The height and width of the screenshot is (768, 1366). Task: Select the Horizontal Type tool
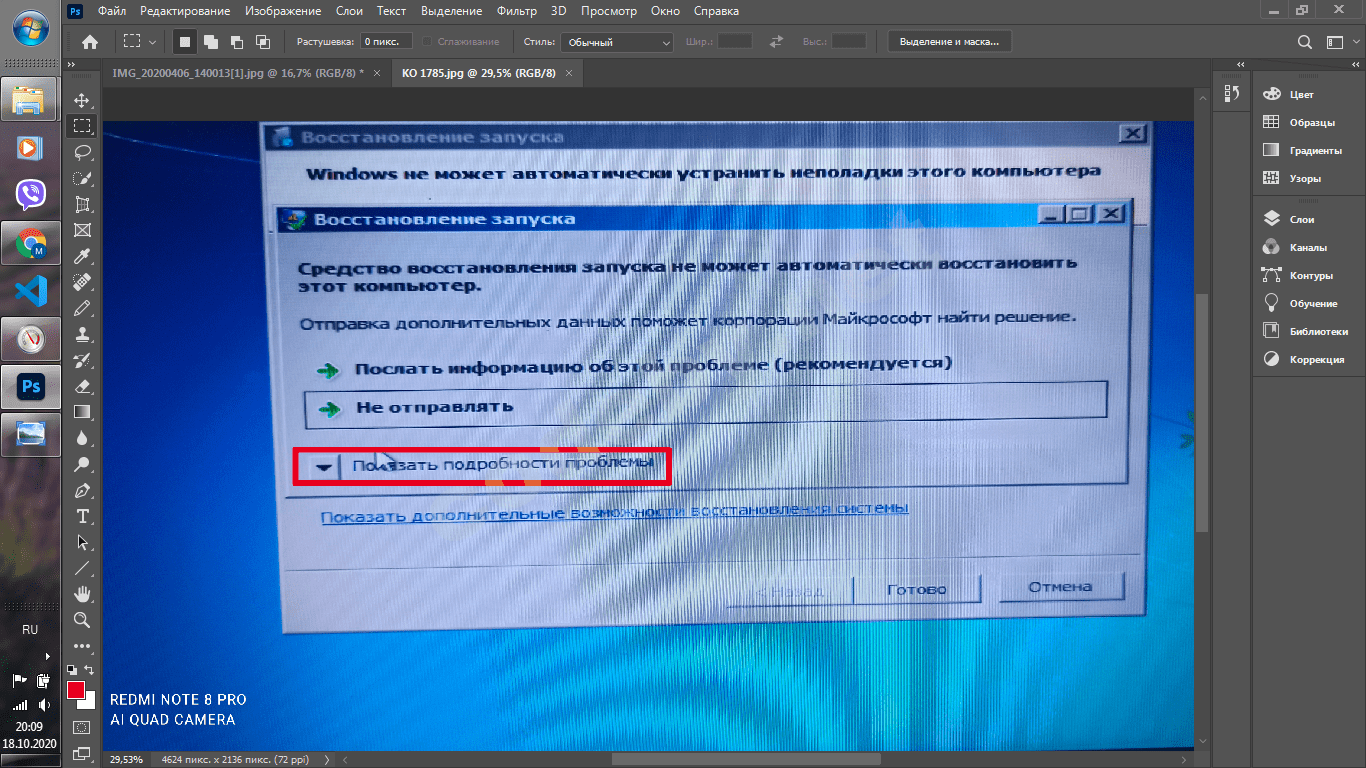82,516
